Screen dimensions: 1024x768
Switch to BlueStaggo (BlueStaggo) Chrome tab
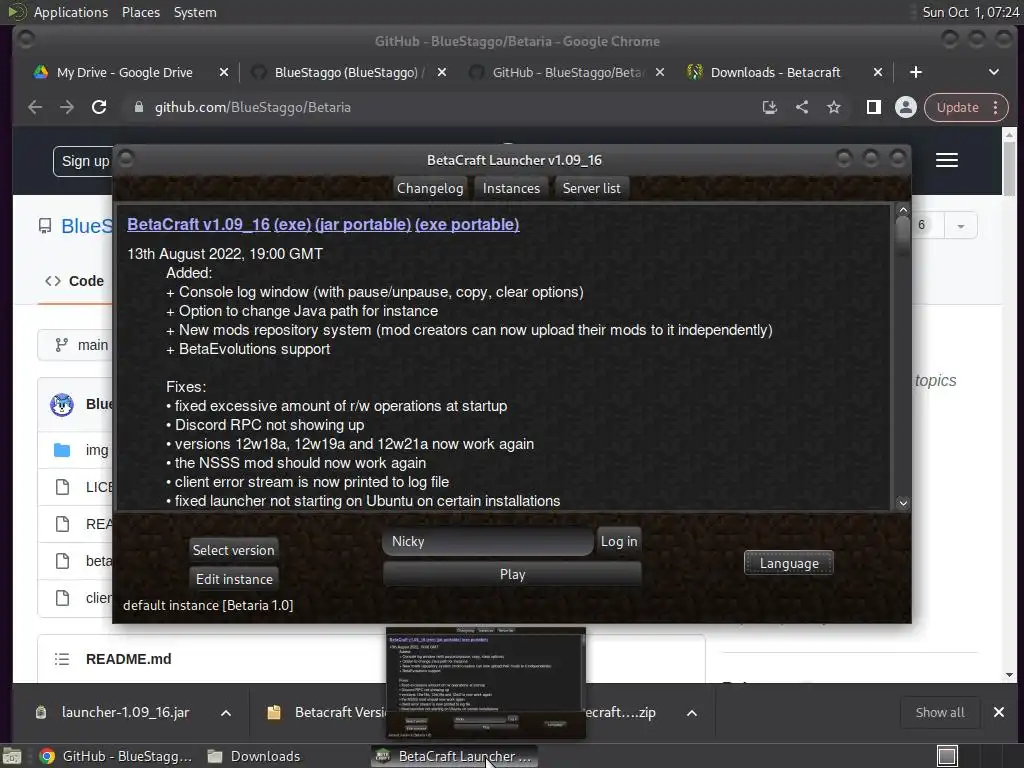pyautogui.click(x=346, y=72)
